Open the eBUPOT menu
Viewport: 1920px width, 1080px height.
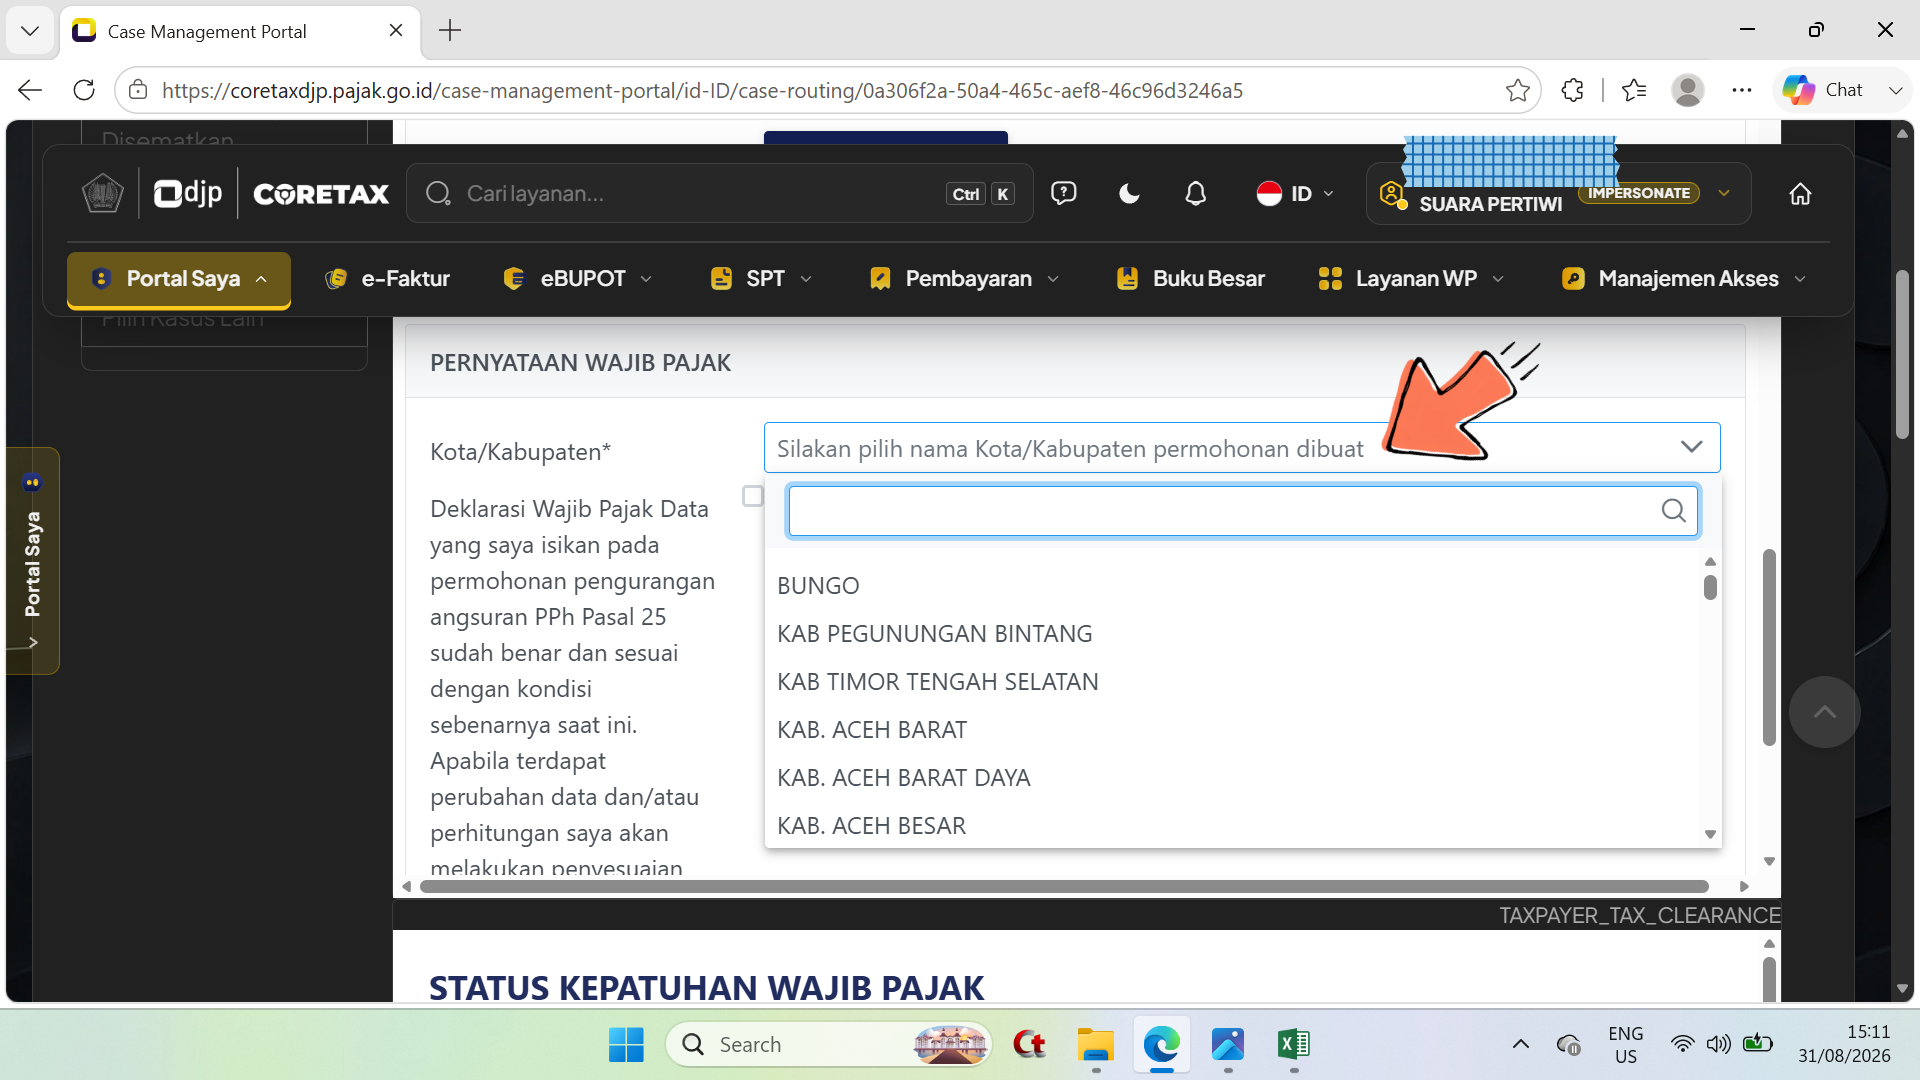coord(577,279)
